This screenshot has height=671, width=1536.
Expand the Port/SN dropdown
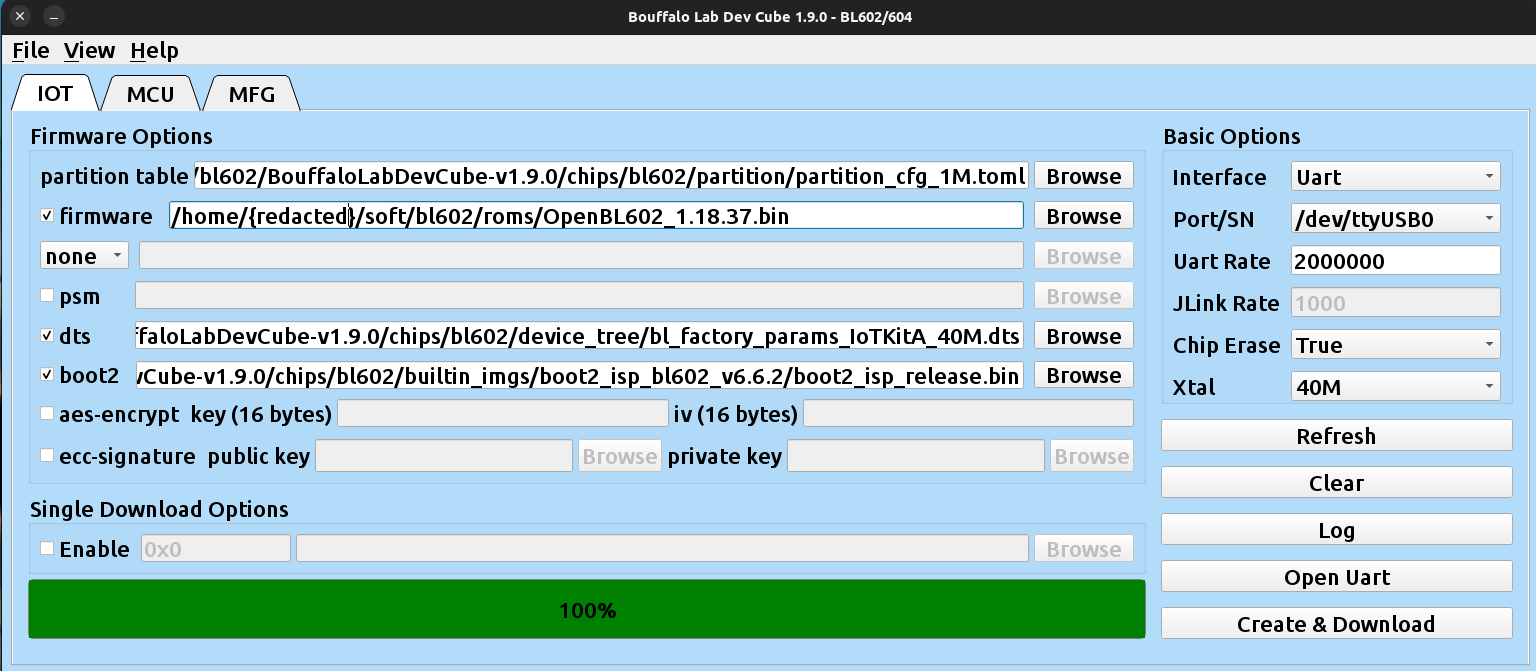[x=1396, y=219]
